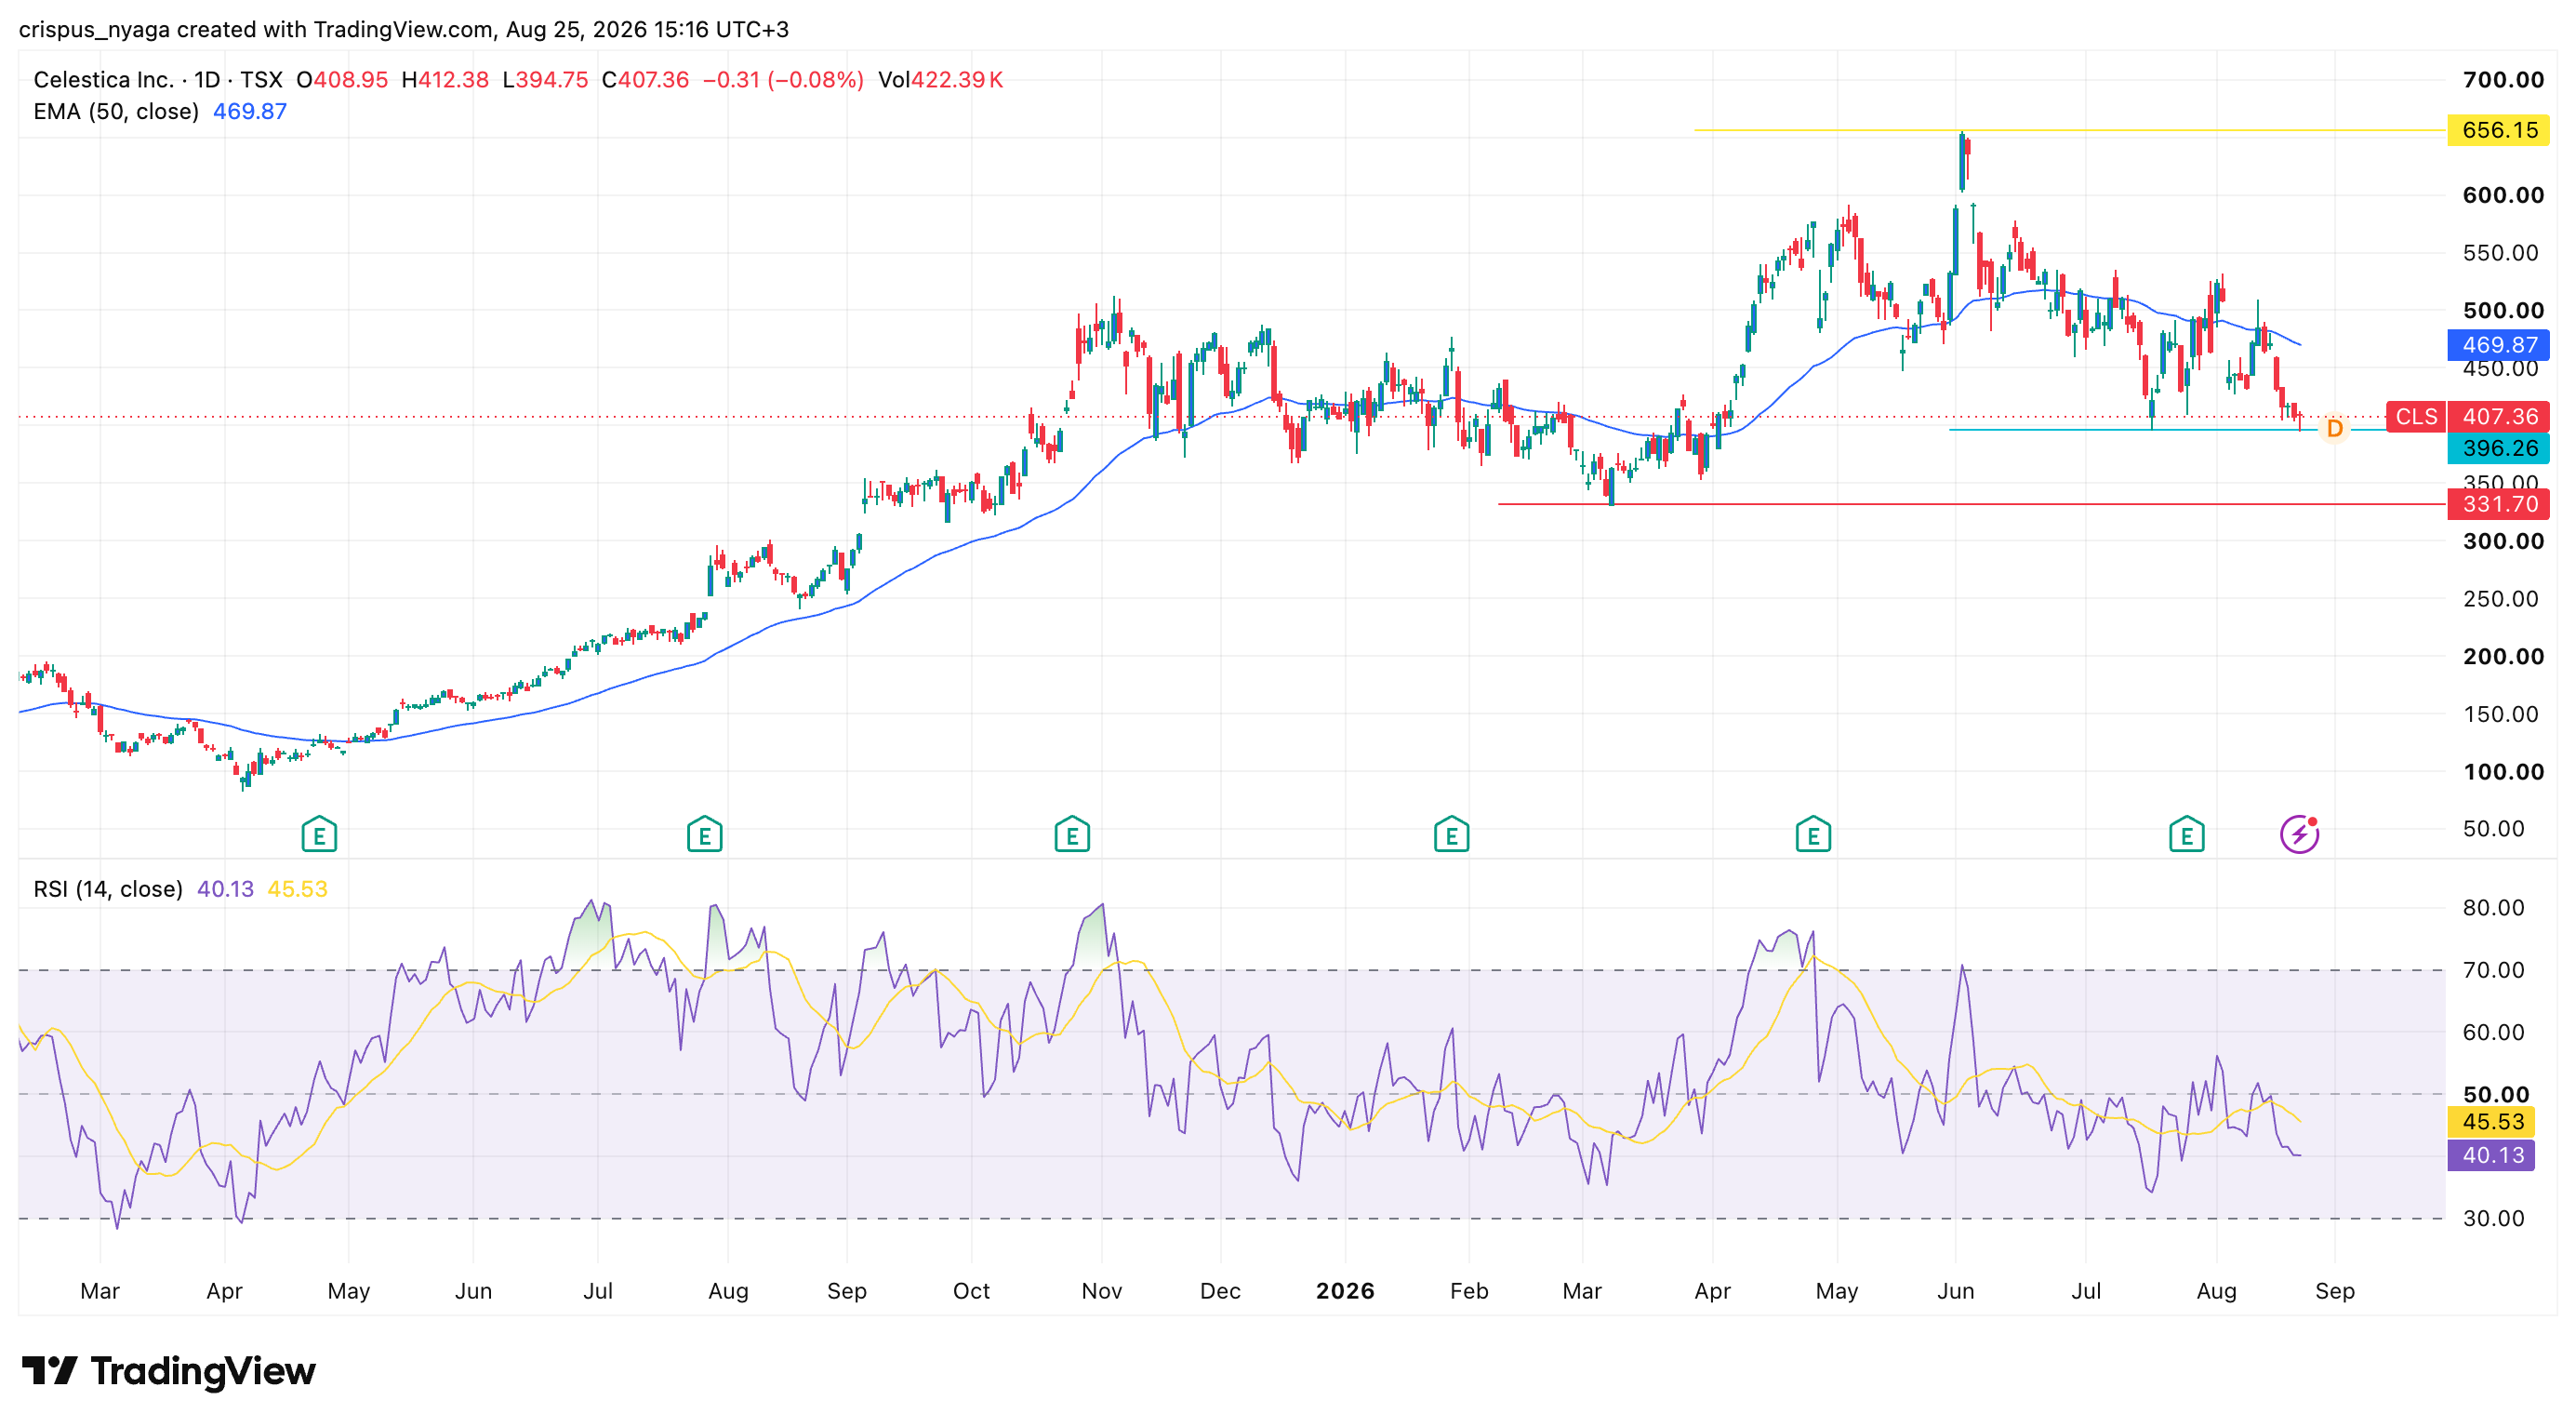Select the low value L394.75

(x=545, y=80)
